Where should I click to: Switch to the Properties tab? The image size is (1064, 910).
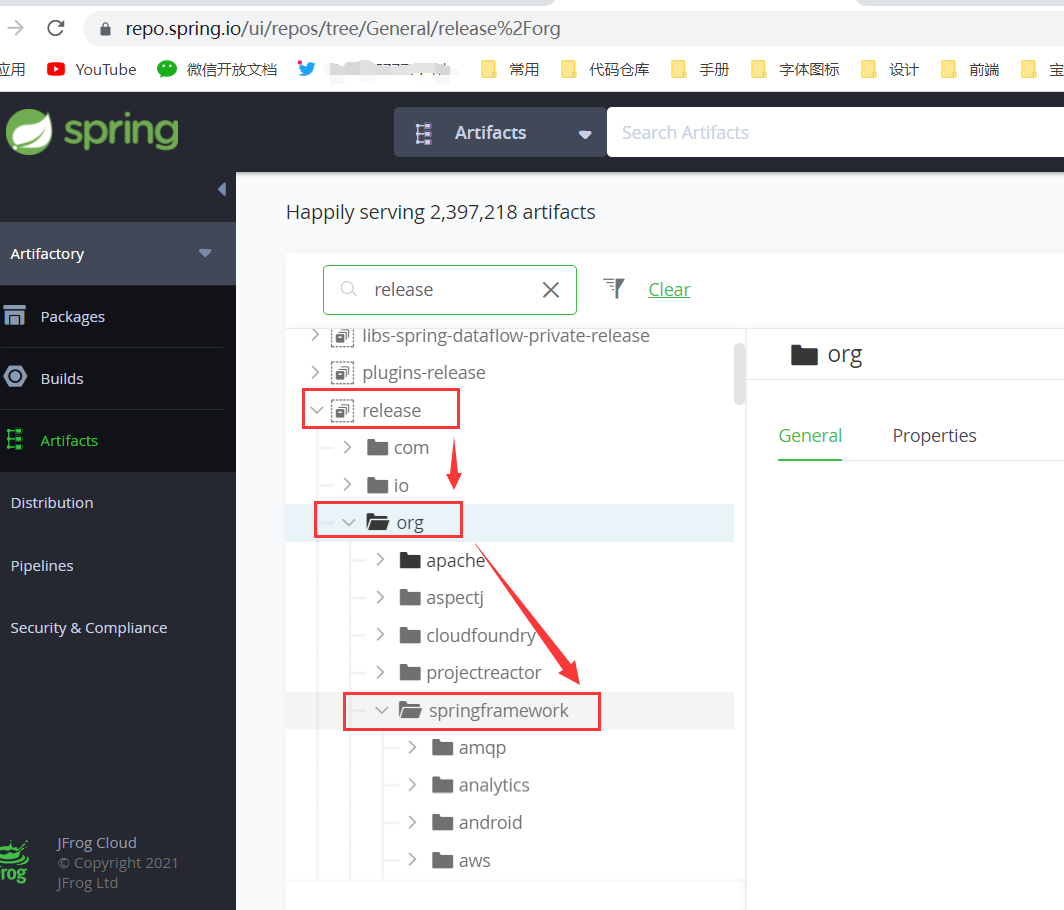click(934, 436)
